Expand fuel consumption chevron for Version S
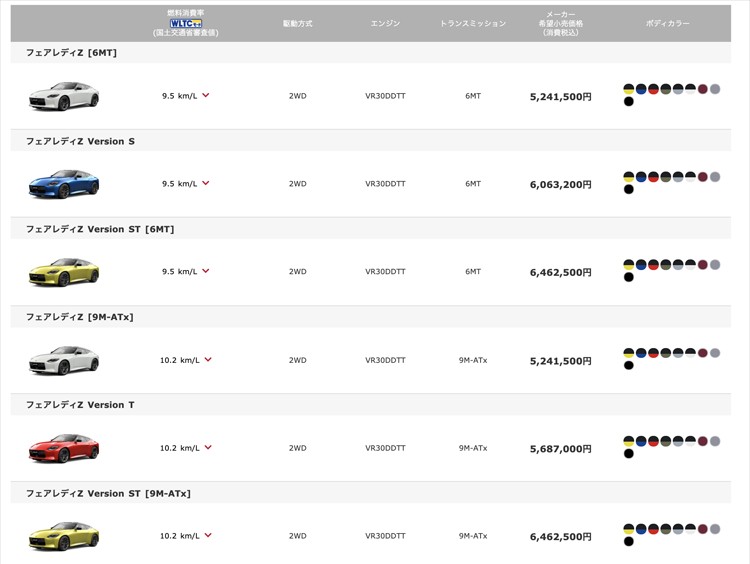 click(x=206, y=183)
